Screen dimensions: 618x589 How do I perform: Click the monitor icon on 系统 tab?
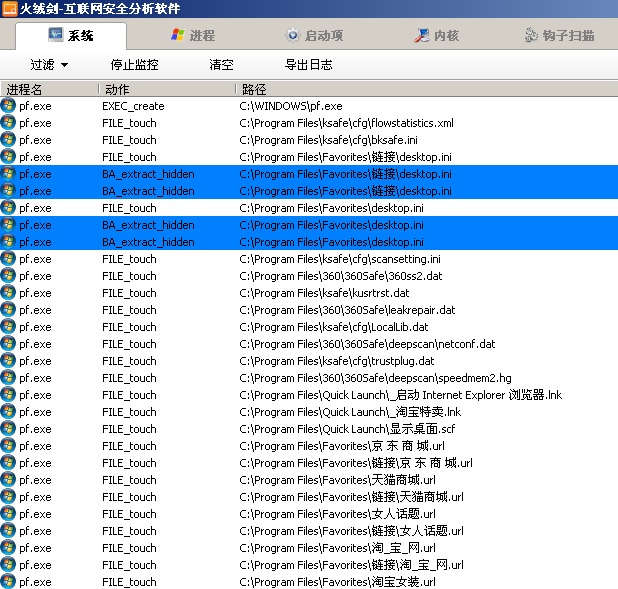[x=56, y=35]
